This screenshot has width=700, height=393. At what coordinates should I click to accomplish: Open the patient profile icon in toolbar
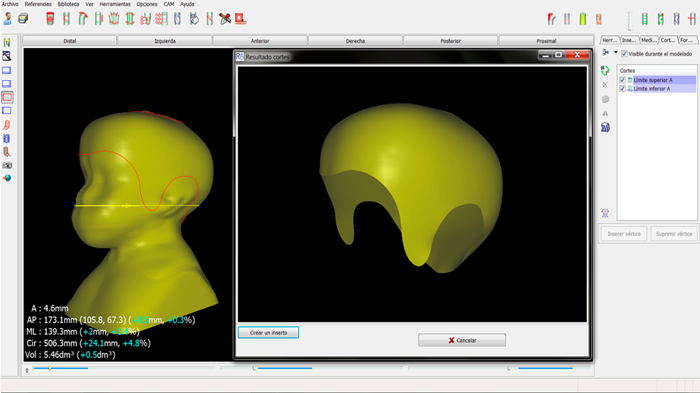click(8, 18)
